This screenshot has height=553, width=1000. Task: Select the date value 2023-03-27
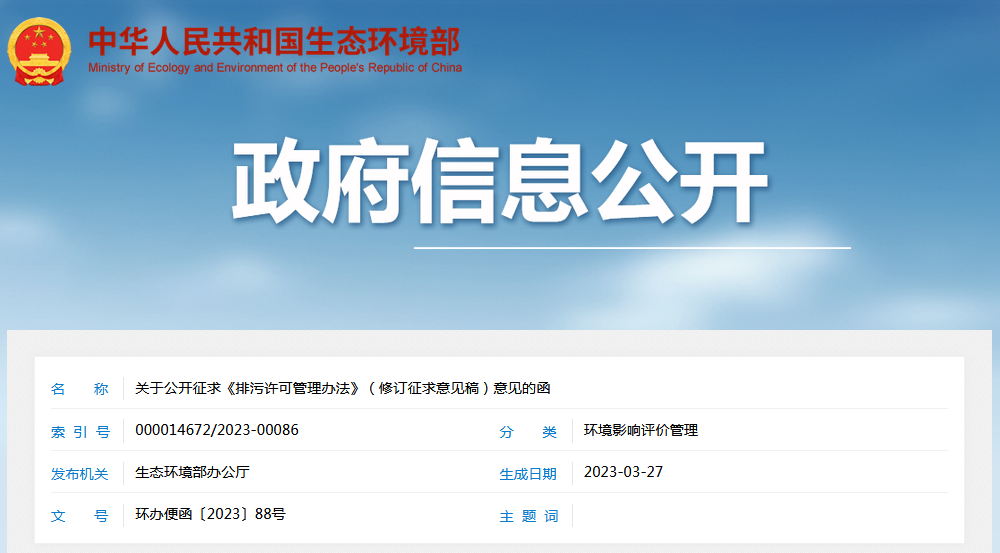[623, 472]
